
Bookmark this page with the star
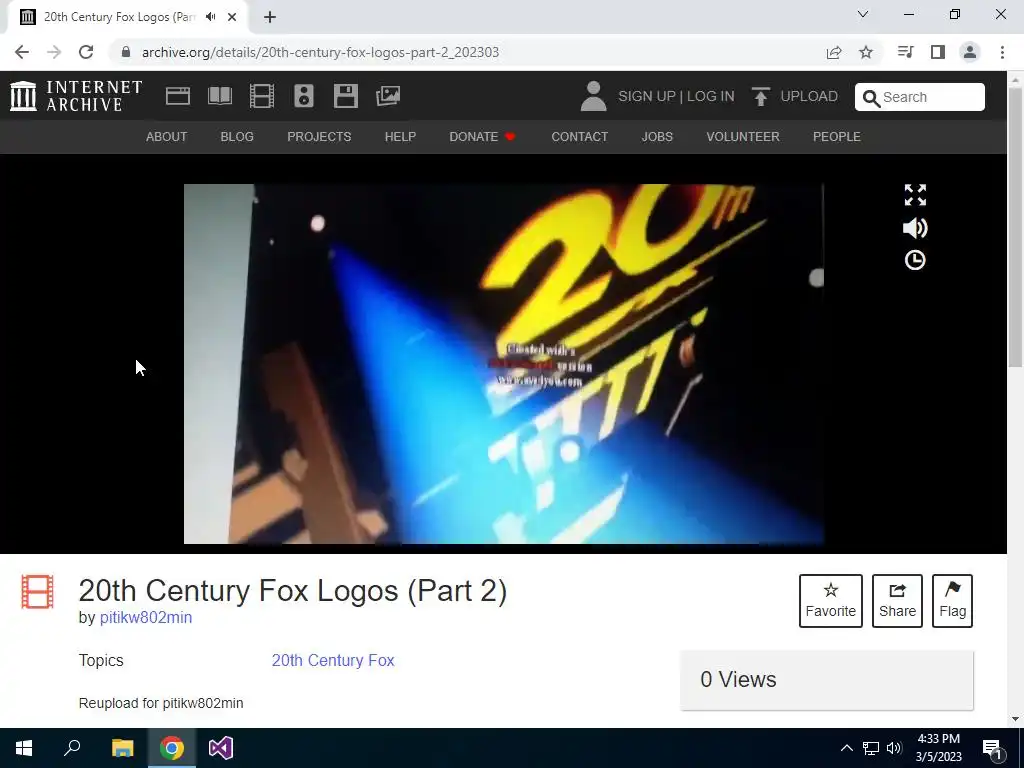(x=866, y=52)
